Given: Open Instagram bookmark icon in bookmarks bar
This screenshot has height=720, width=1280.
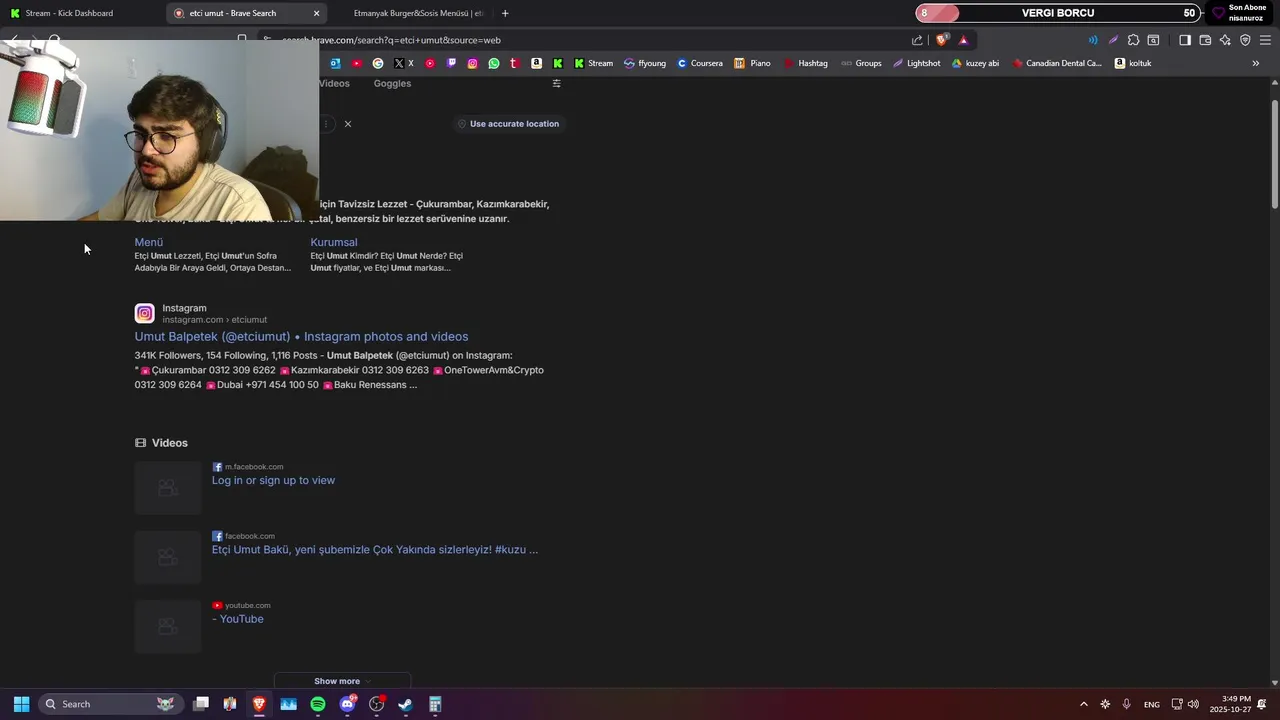Looking at the screenshot, I should (473, 63).
